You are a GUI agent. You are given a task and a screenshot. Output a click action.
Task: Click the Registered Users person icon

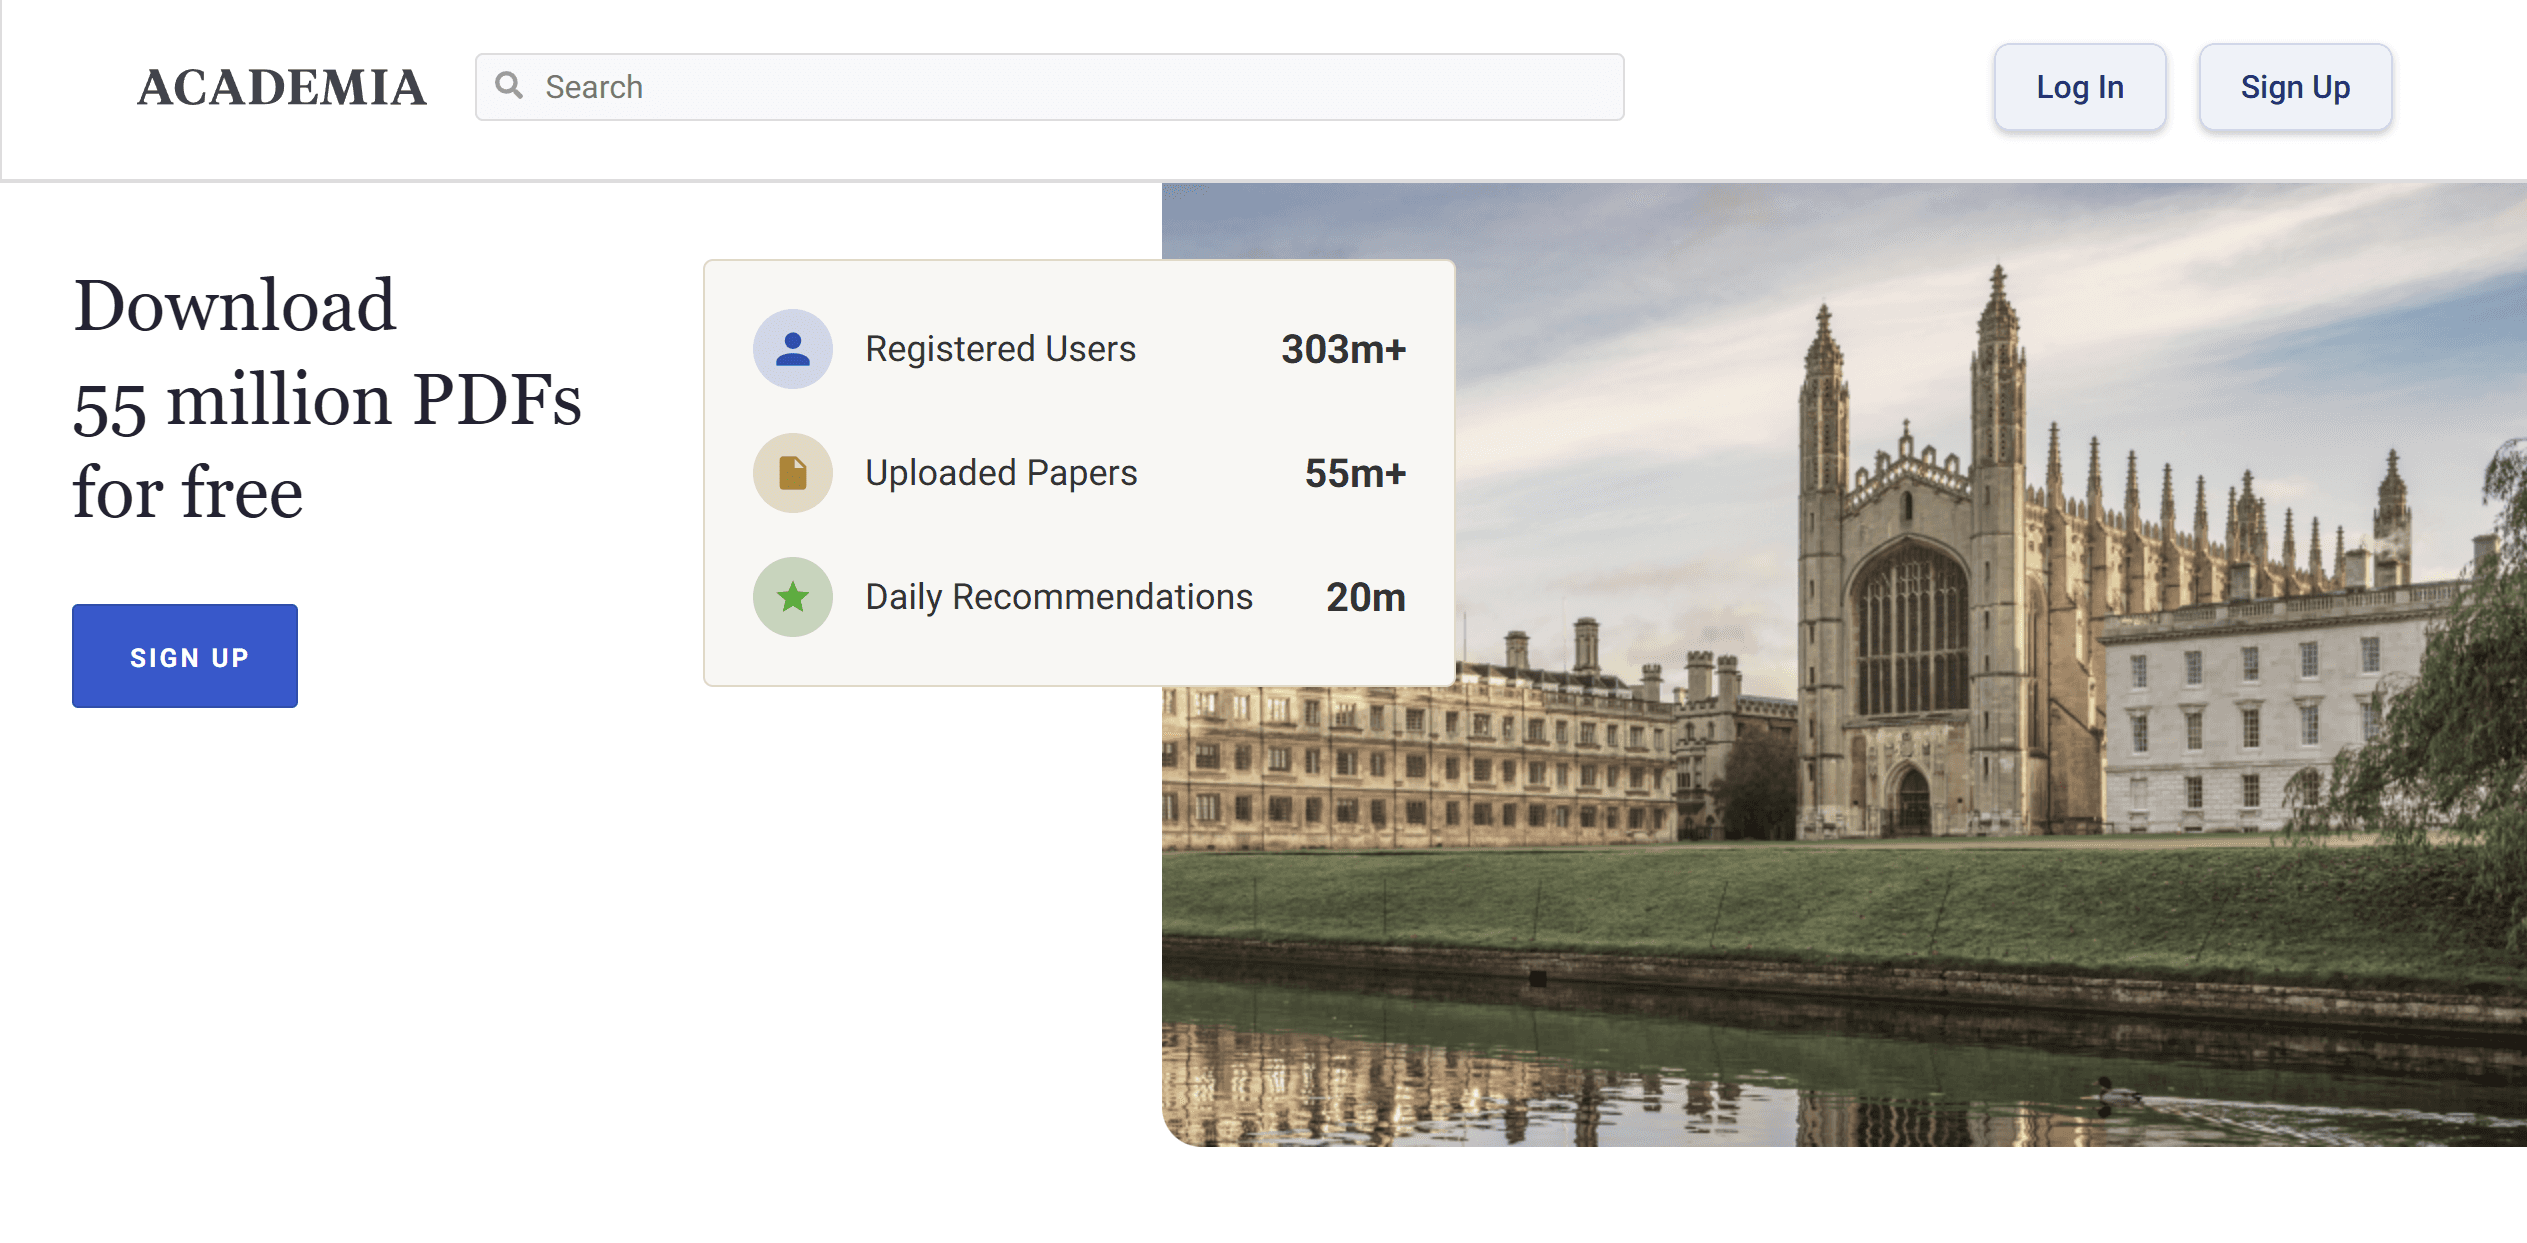[792, 349]
